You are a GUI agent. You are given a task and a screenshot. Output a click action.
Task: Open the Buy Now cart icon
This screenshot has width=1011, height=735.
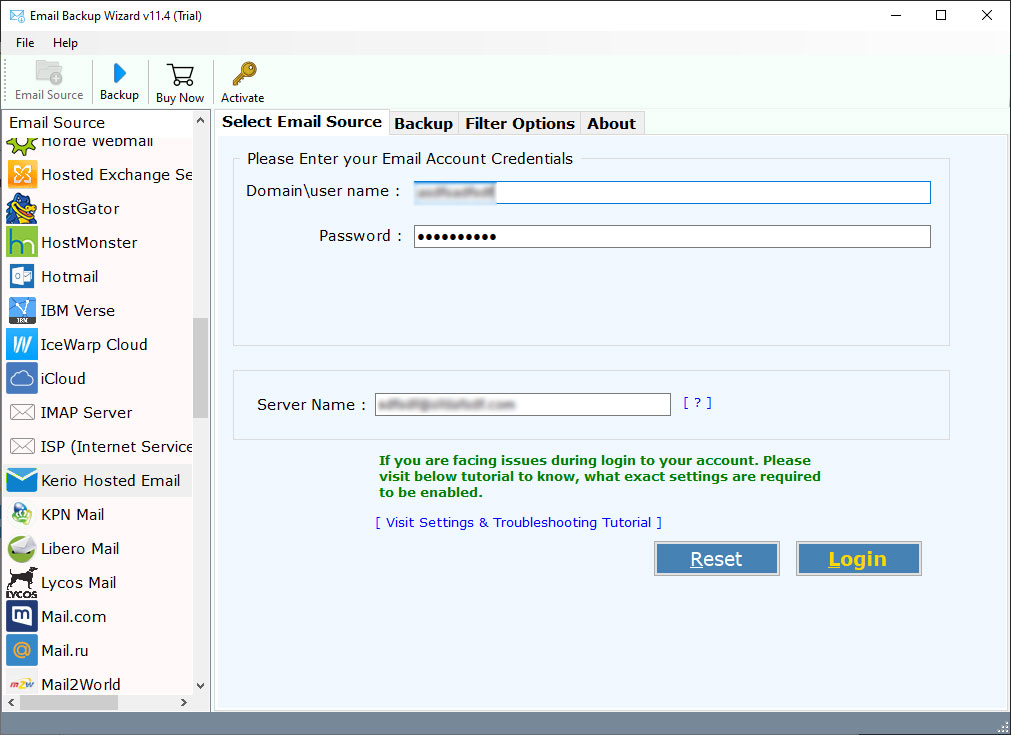pyautogui.click(x=180, y=75)
